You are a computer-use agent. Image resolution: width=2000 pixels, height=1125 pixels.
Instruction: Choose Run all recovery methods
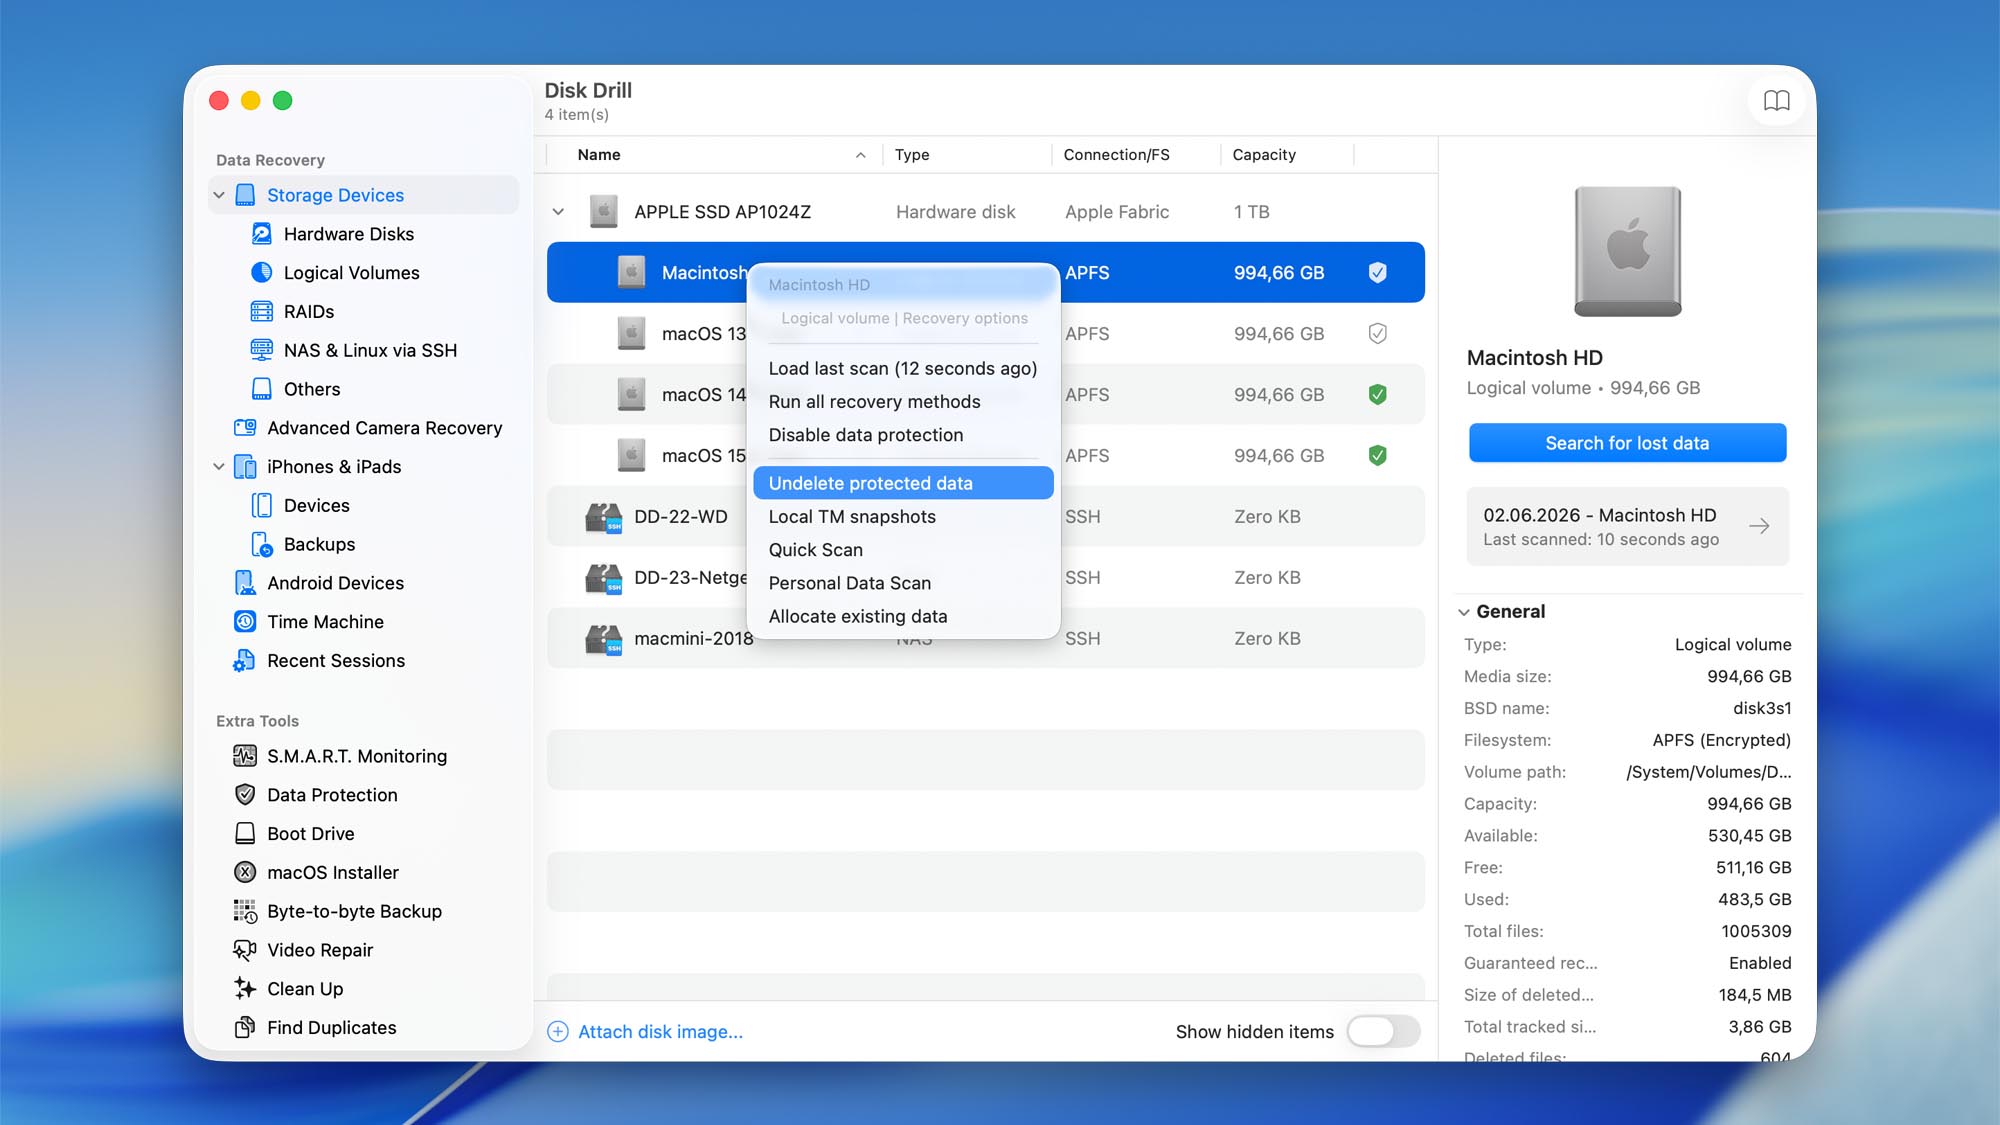903,402
